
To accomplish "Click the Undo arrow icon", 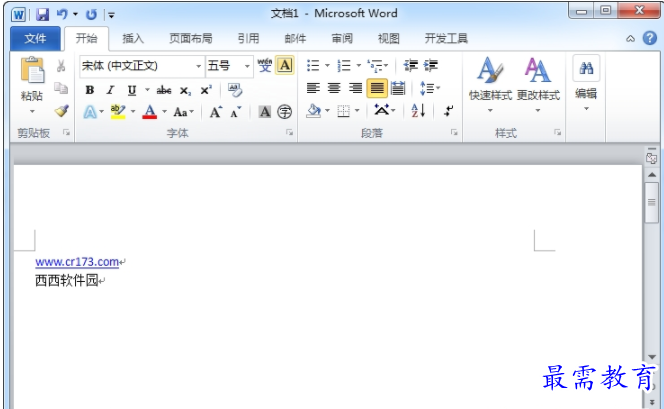I will [62, 15].
